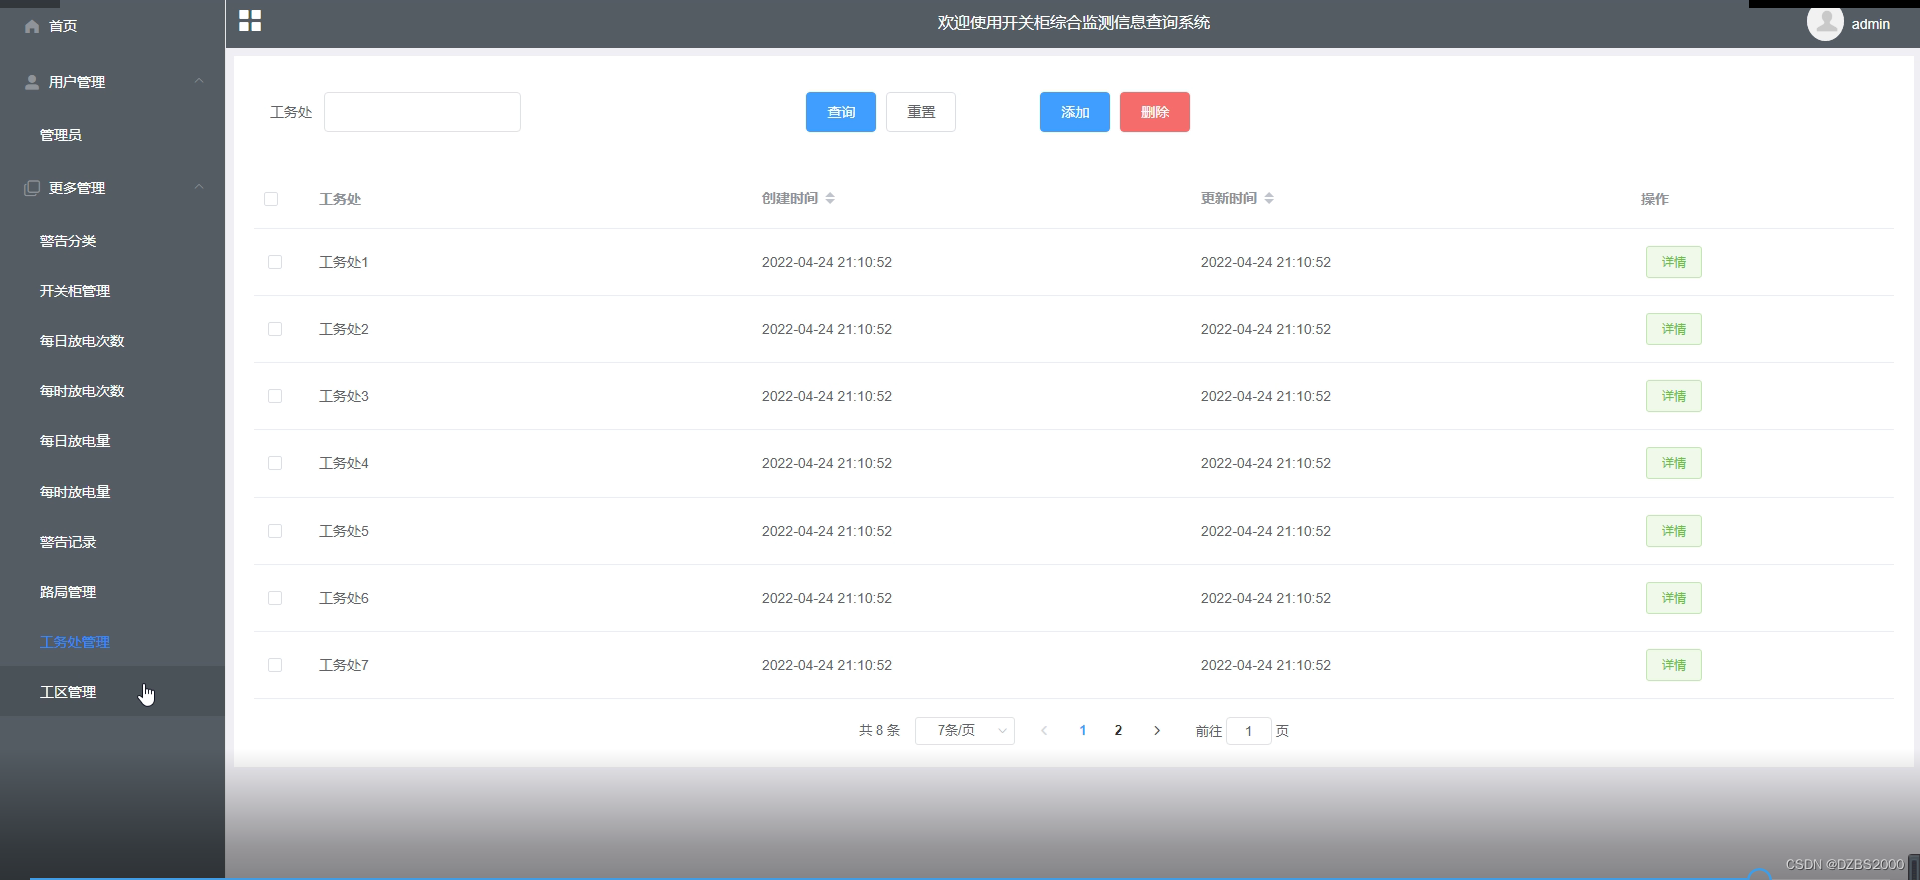The image size is (1920, 880).
Task: Check the 工务处6 row checkbox
Action: point(275,598)
